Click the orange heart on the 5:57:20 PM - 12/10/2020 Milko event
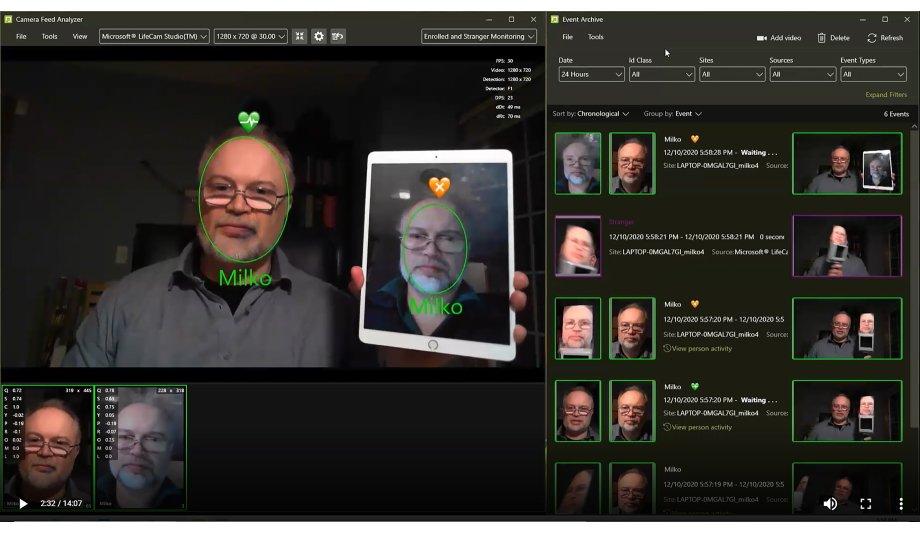Screen dimensions: 920x533 (x=695, y=304)
